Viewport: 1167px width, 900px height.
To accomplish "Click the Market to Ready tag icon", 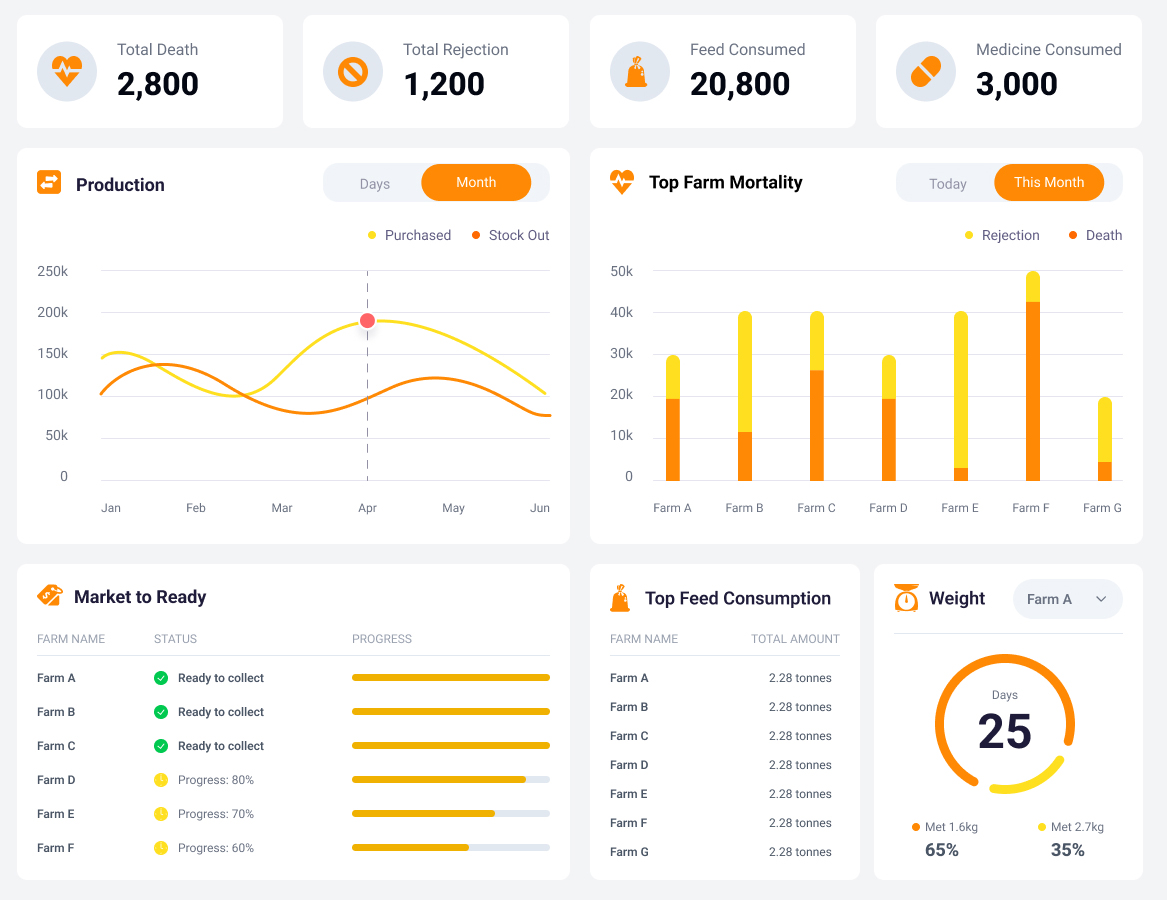I will pyautogui.click(x=50, y=596).
